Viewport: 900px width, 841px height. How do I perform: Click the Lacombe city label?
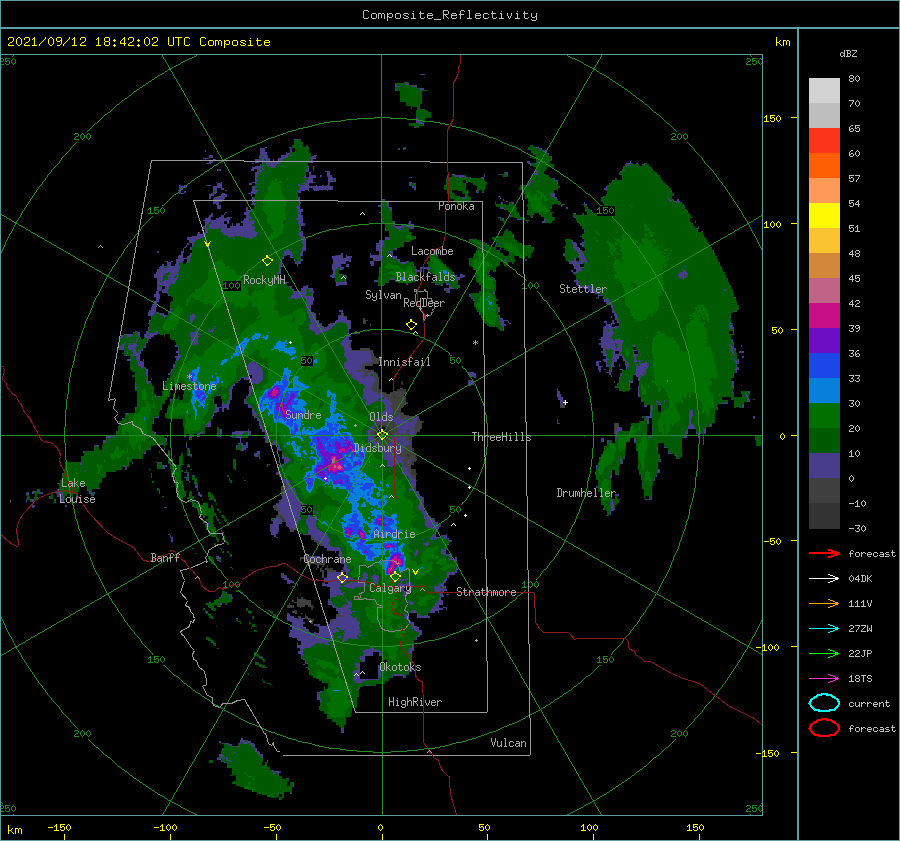pos(432,251)
